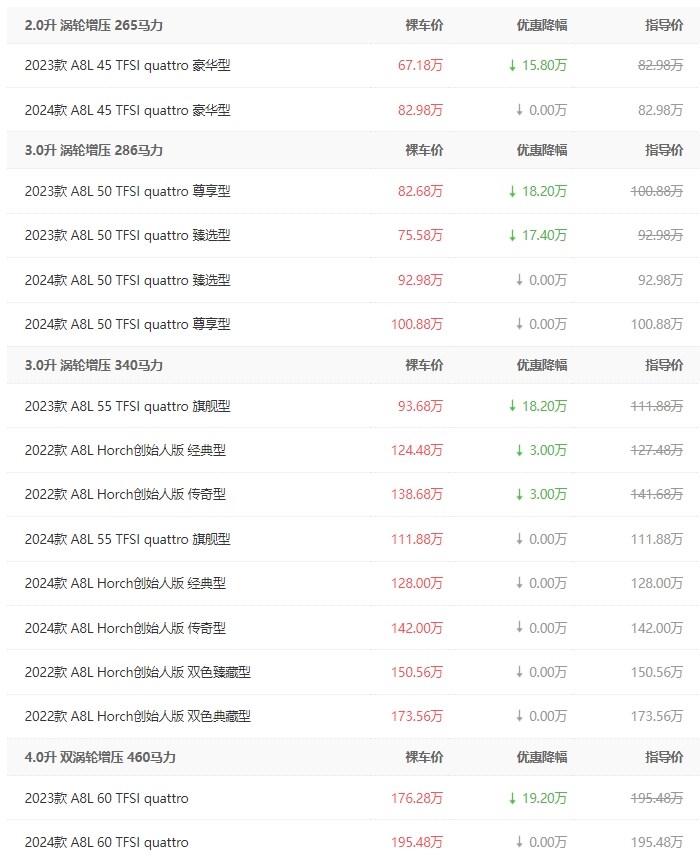
Task: Open 2023款 A8L 50 TFSI quattro 臻选型
Action: [x=127, y=235]
